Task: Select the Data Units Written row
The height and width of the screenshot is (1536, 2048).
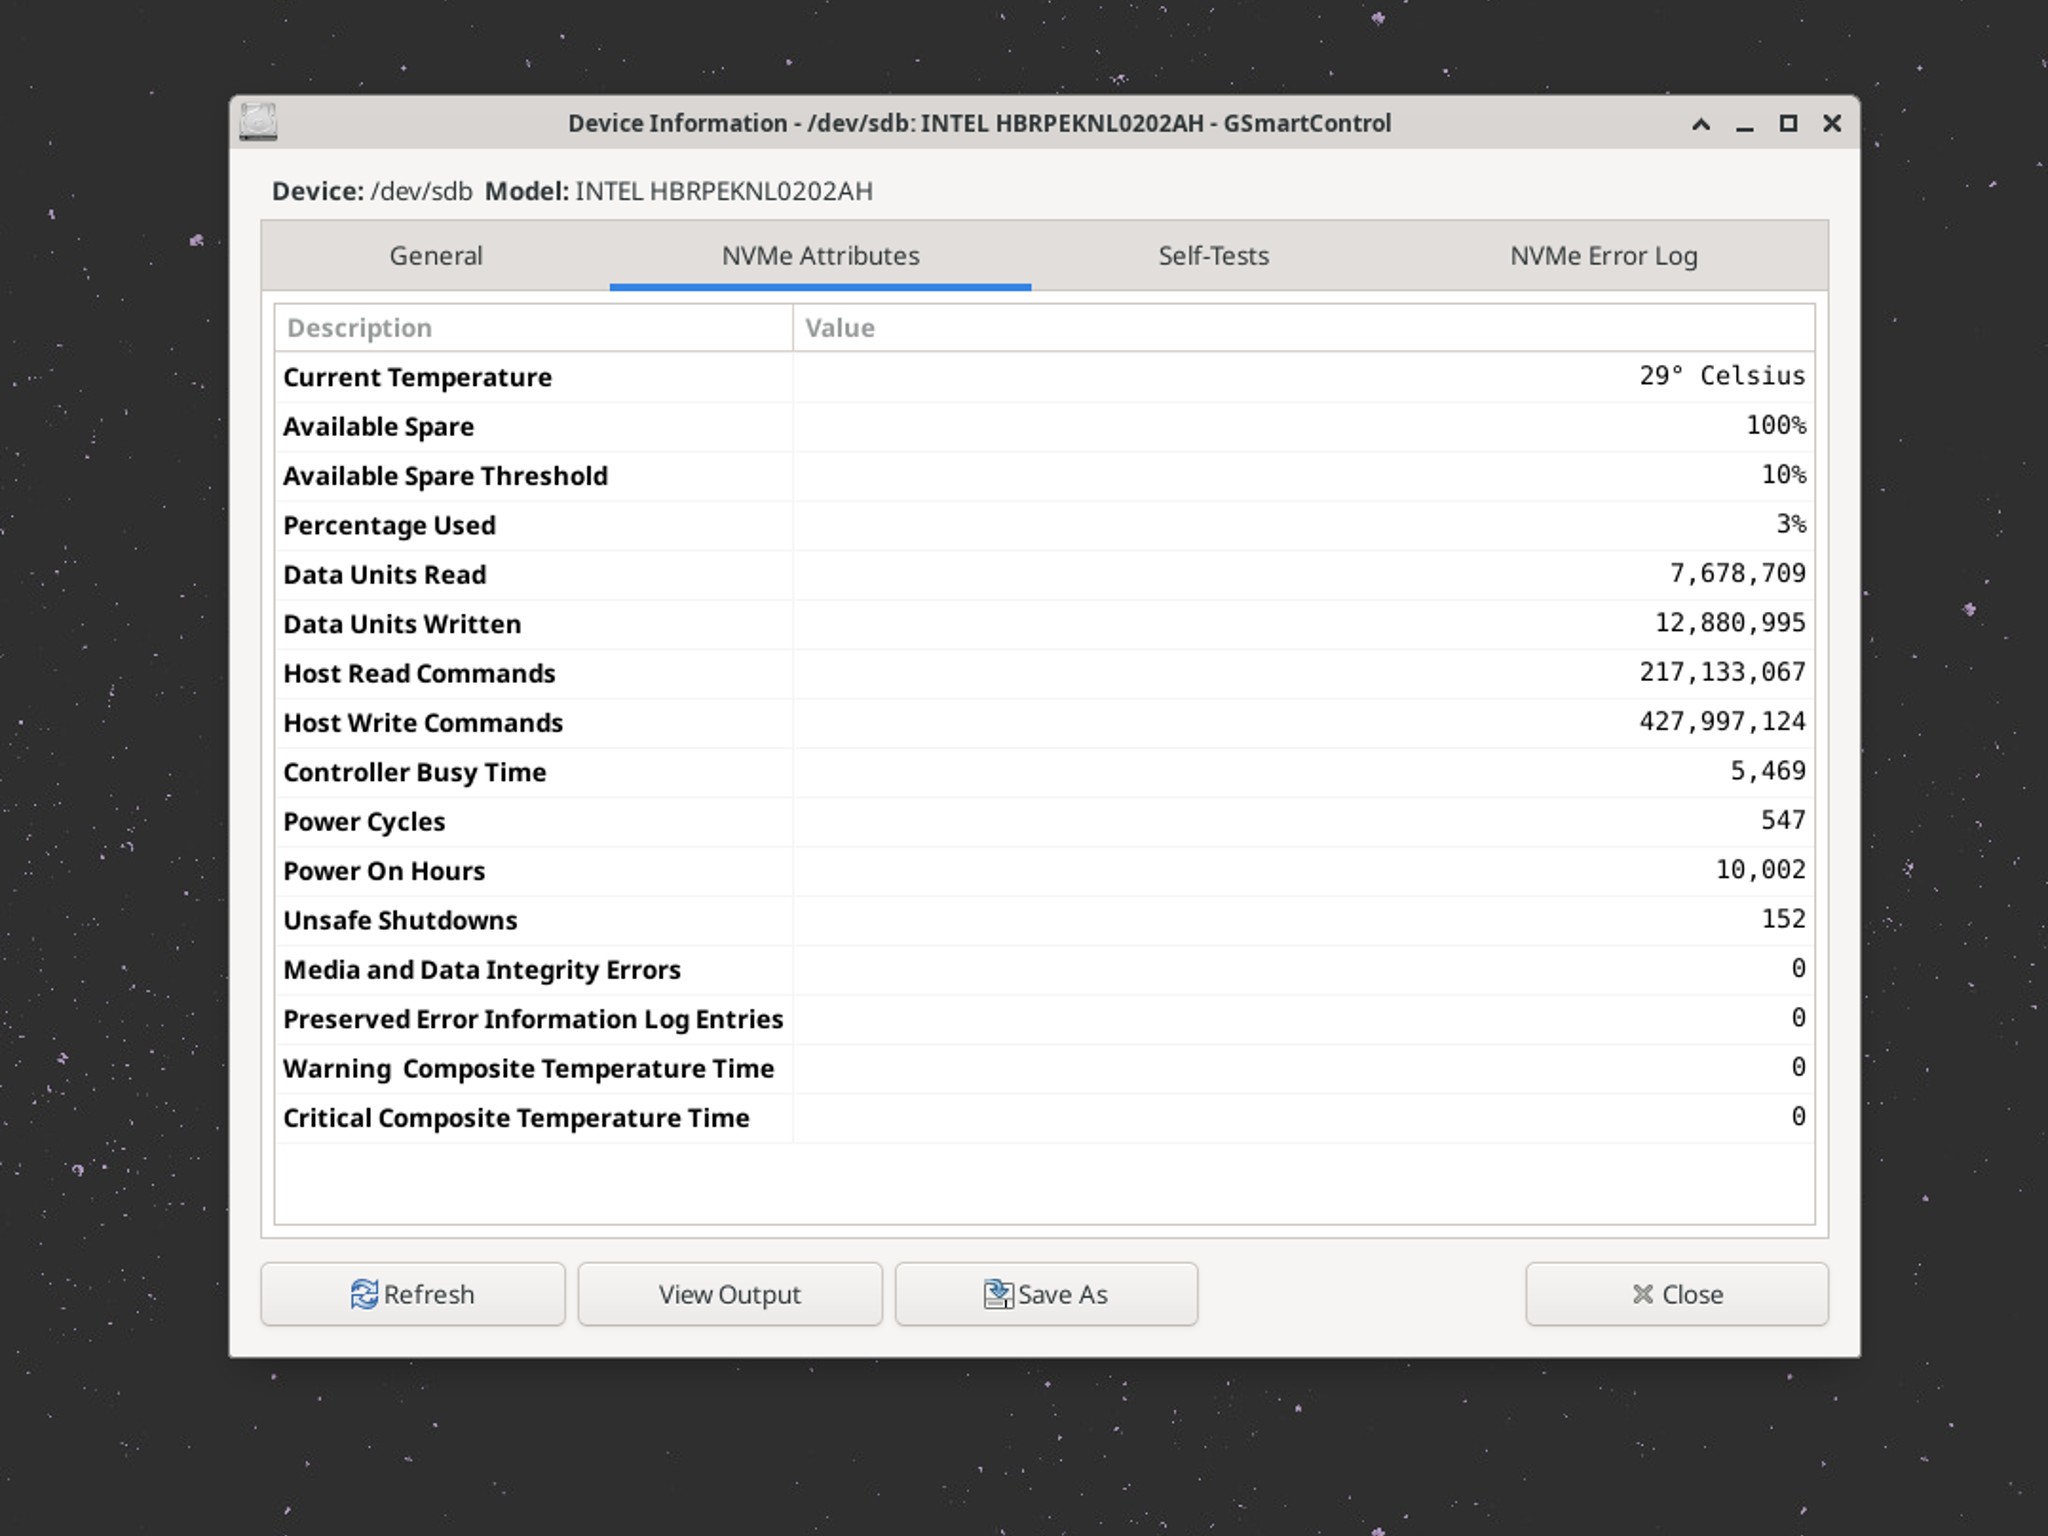Action: pos(1045,624)
